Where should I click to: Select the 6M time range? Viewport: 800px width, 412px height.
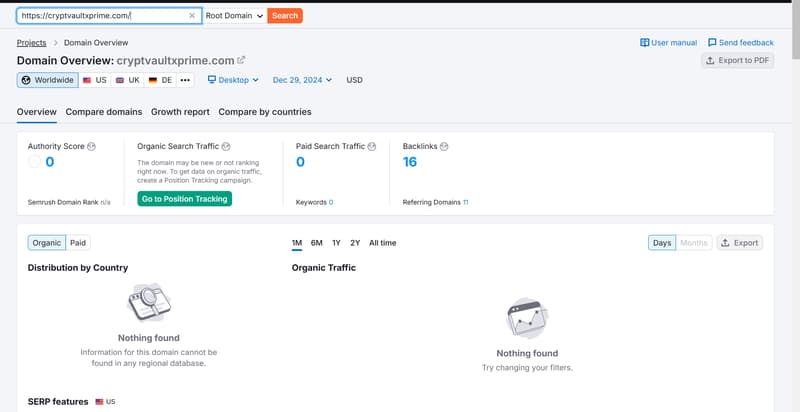point(317,243)
